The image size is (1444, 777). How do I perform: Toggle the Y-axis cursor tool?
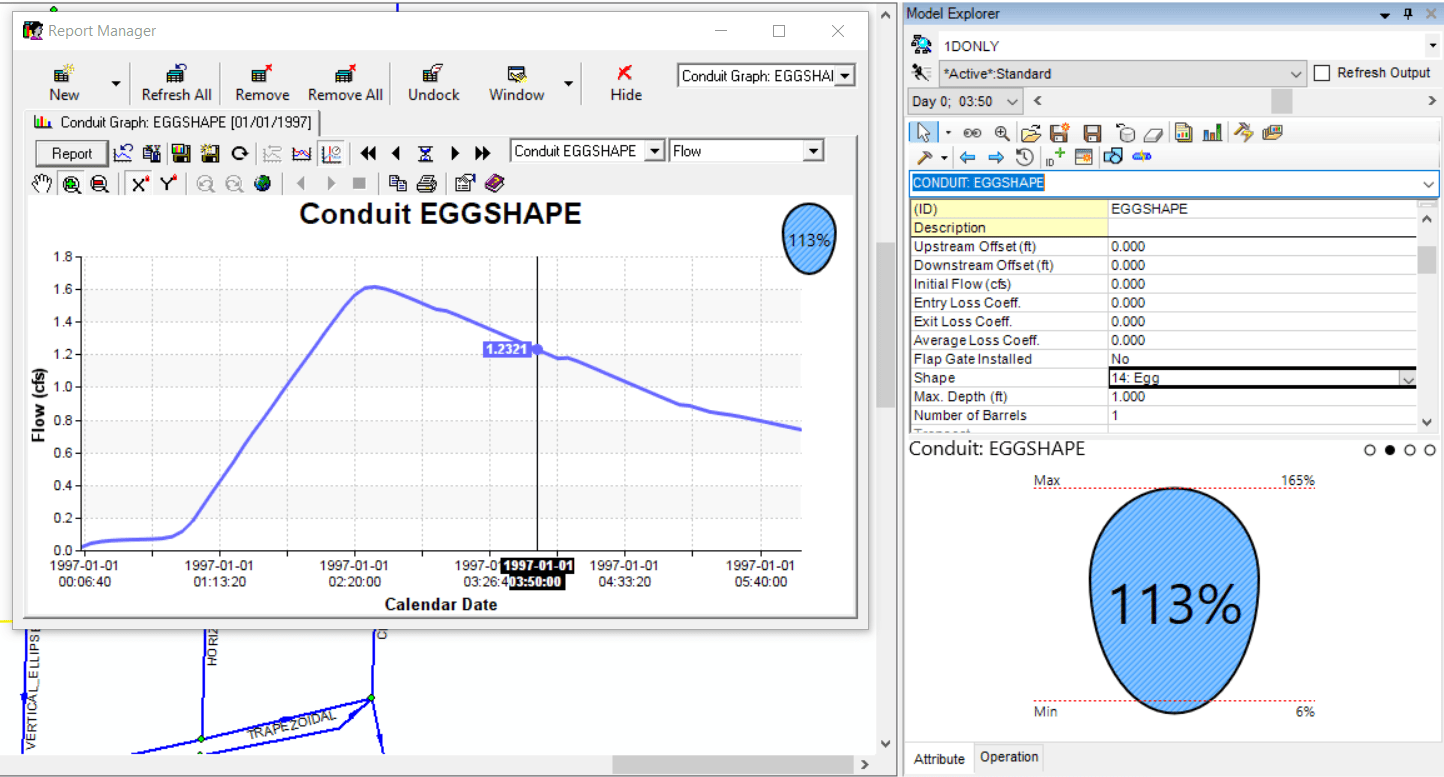tap(167, 184)
